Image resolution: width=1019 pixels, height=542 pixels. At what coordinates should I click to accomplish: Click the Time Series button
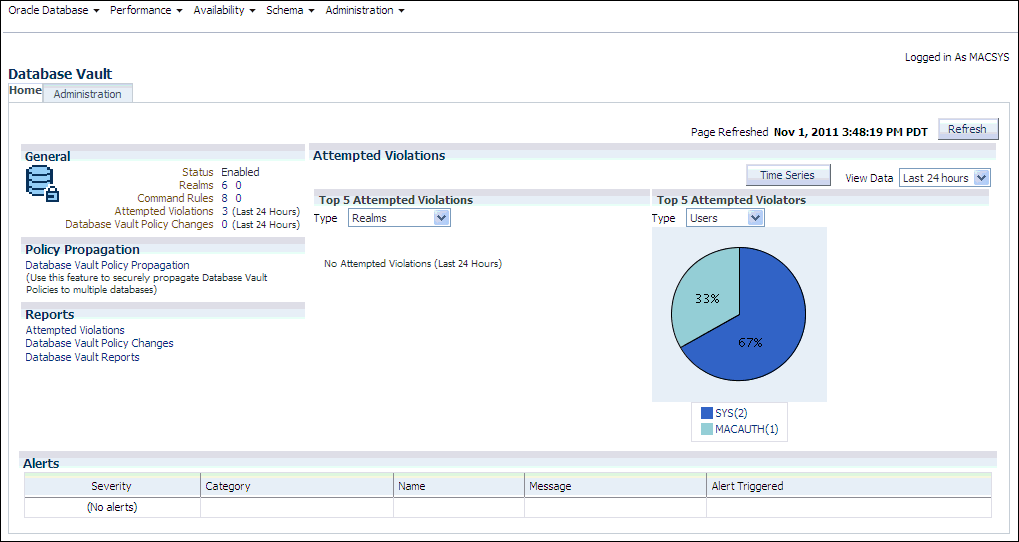click(x=787, y=175)
